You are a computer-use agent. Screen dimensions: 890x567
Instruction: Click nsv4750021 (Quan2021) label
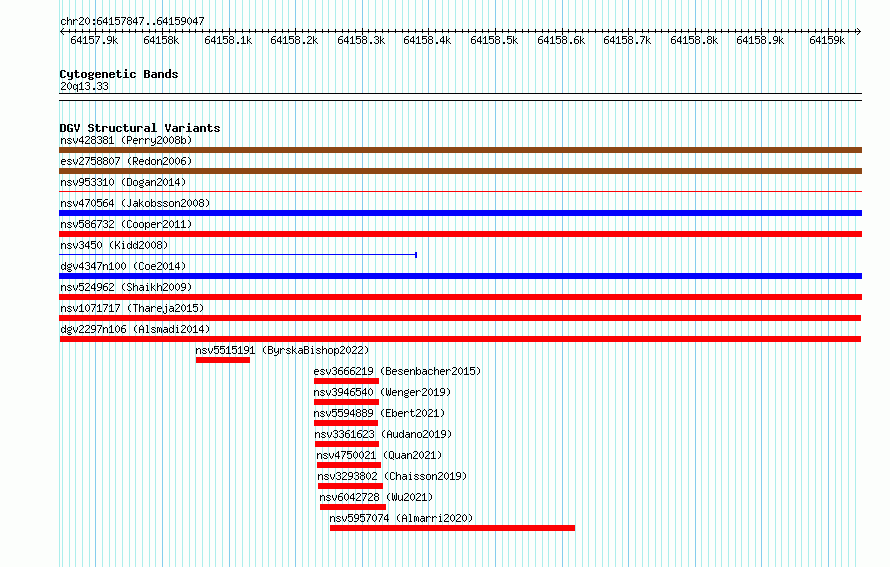tap(379, 455)
